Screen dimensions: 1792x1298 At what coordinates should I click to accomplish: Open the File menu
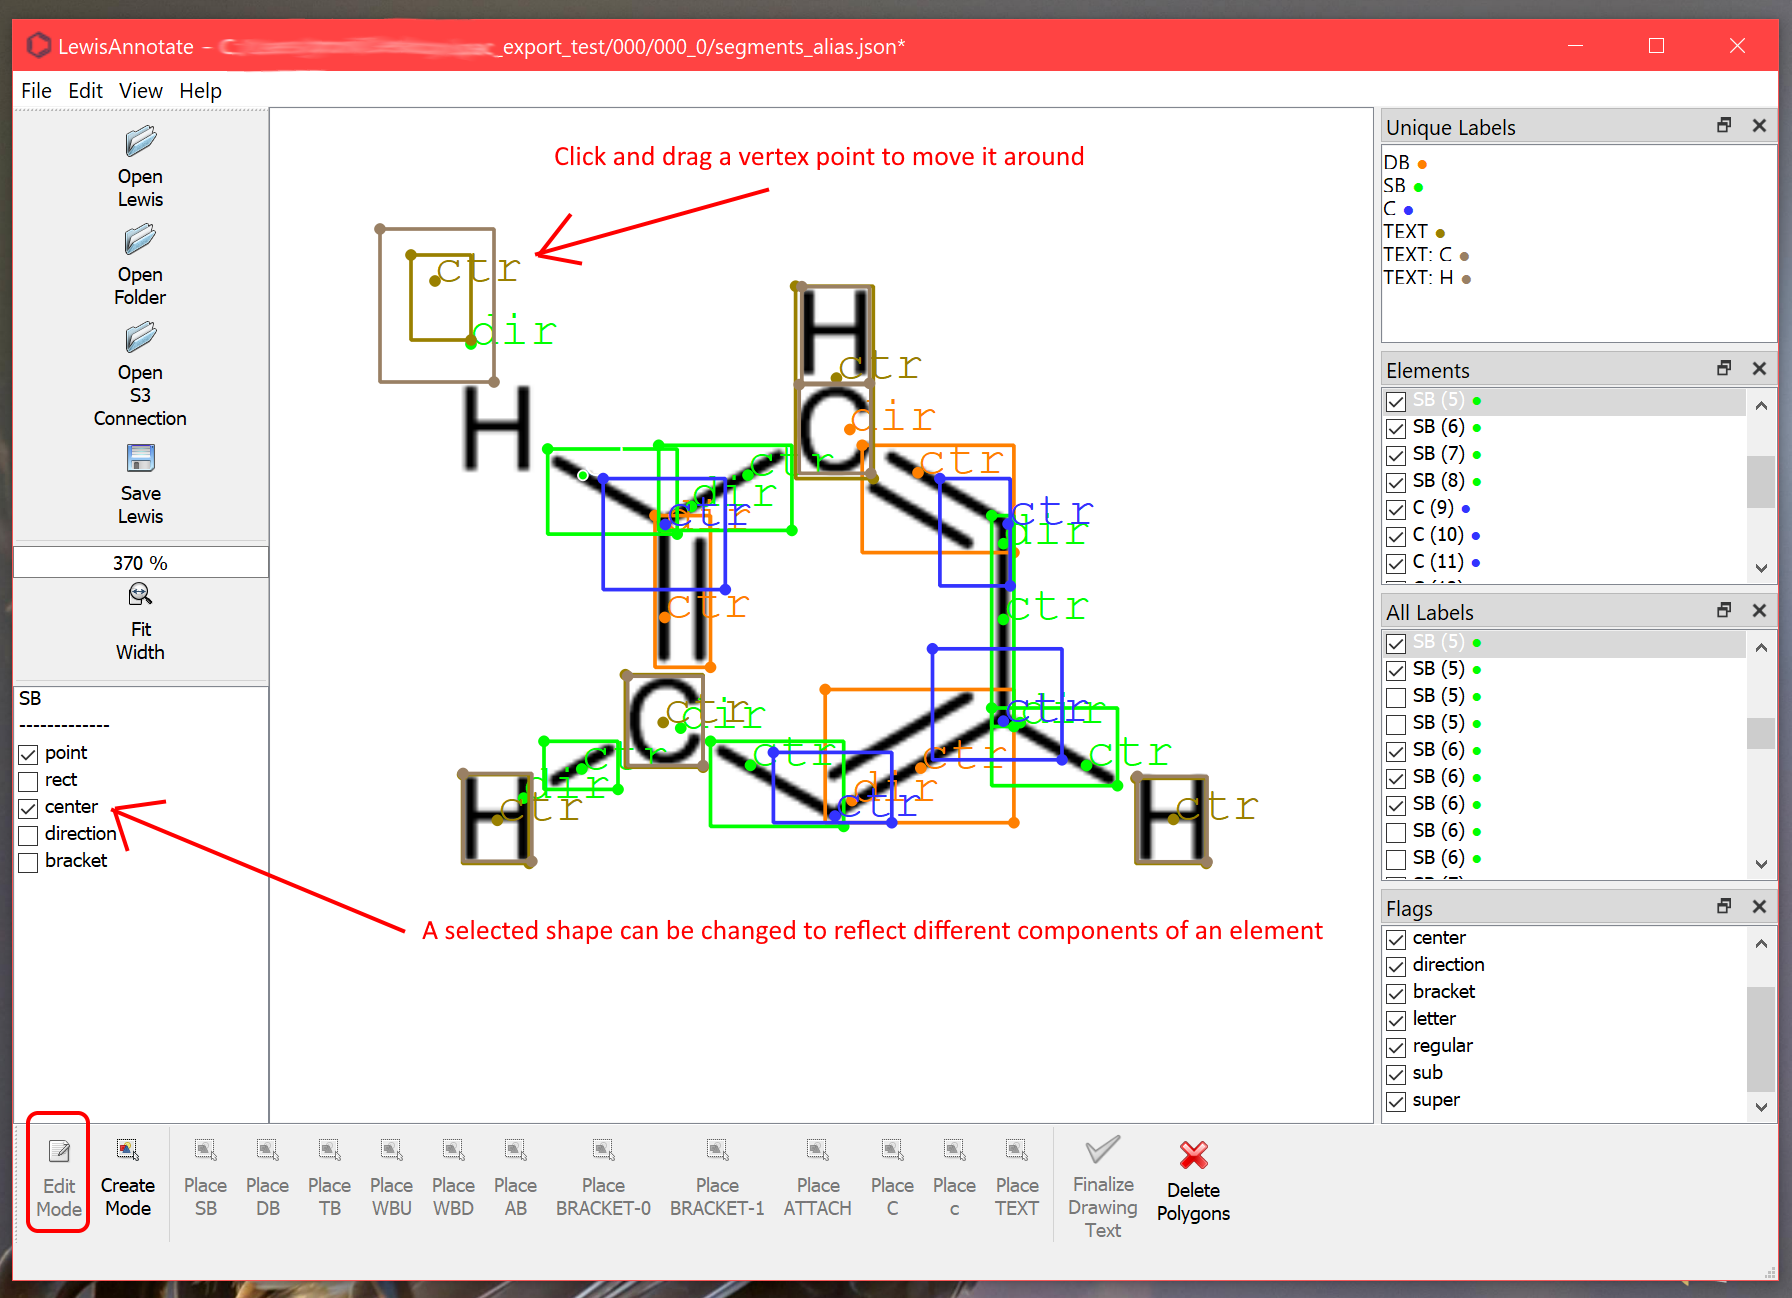point(36,91)
